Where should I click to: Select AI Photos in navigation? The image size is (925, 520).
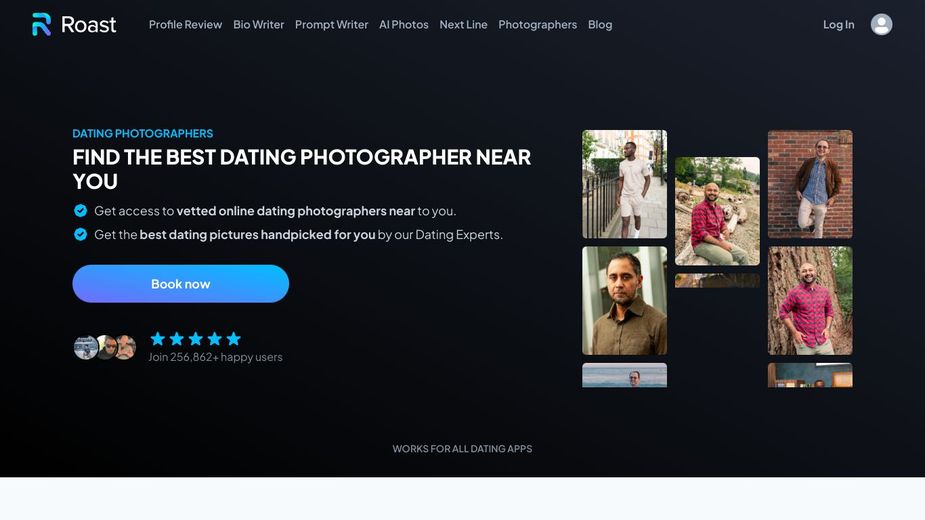(x=403, y=25)
